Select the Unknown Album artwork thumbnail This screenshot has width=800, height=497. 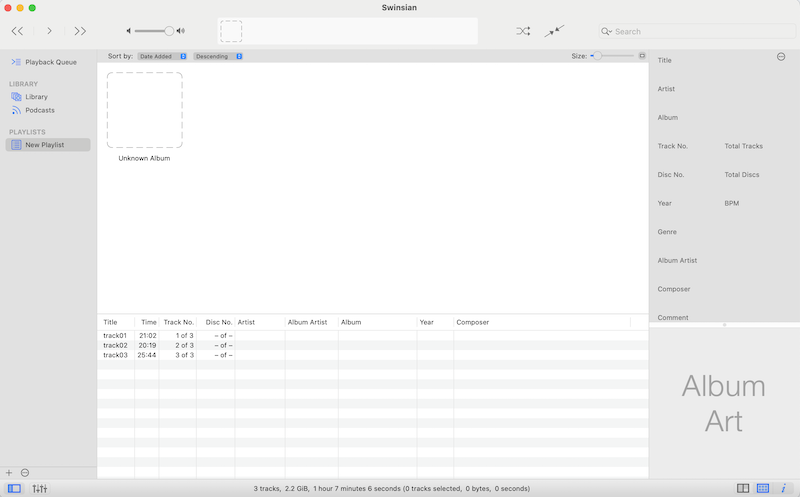point(144,110)
